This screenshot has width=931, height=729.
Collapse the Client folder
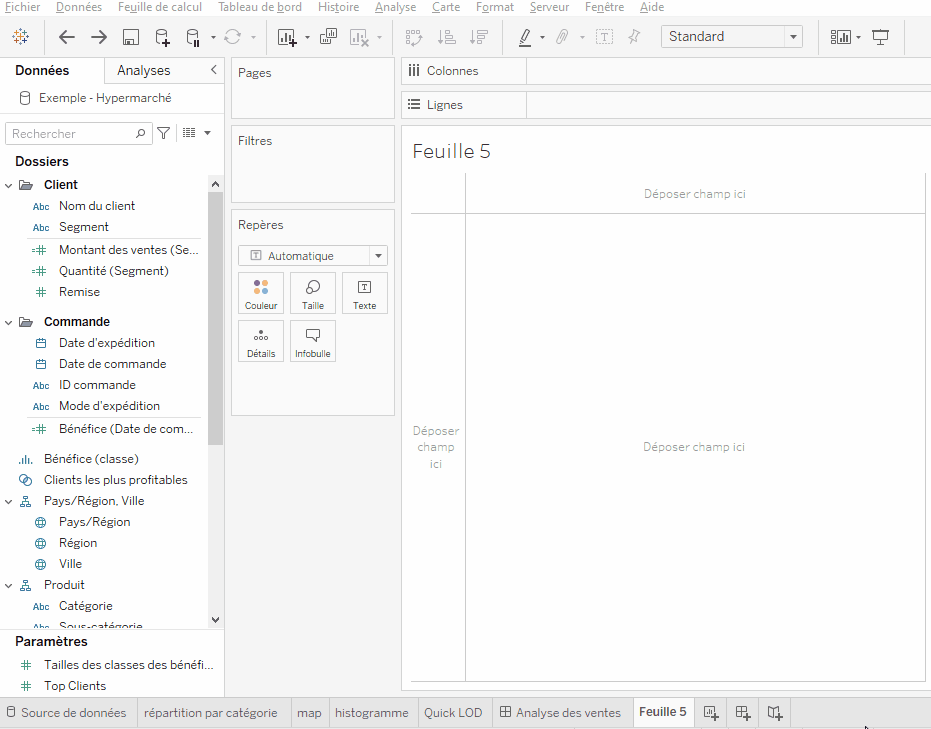pos(8,185)
